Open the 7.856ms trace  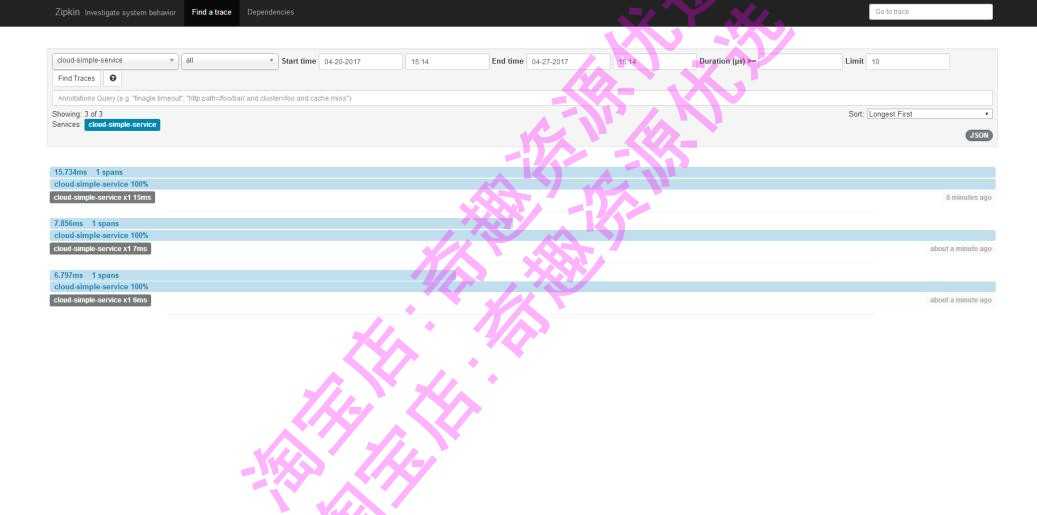[281, 223]
